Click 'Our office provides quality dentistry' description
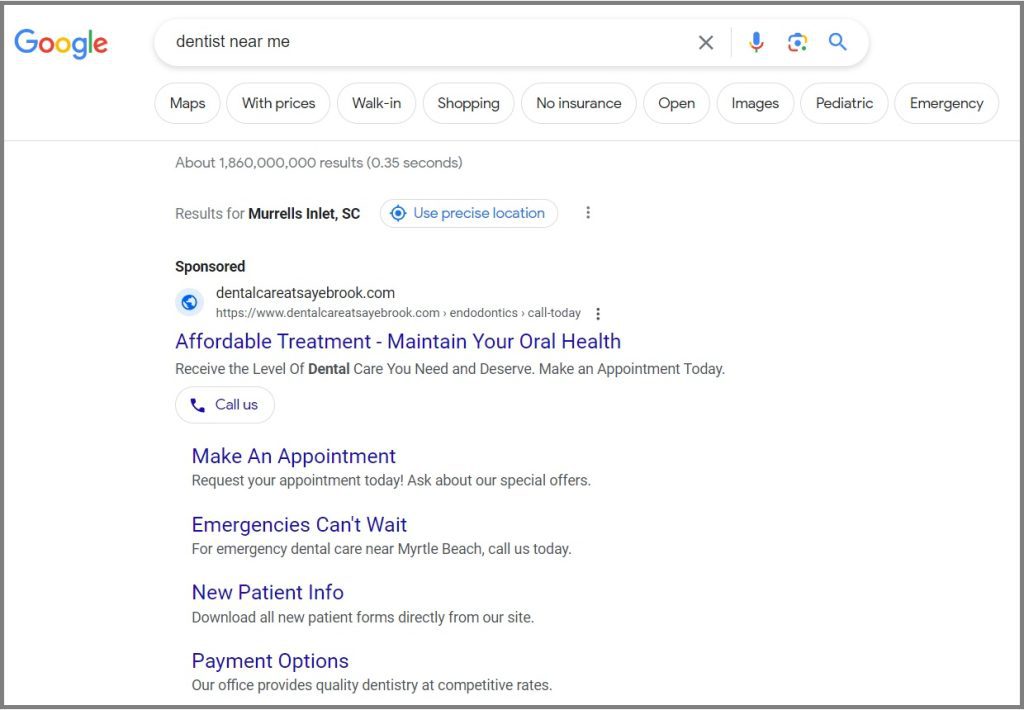The image size is (1024, 710). click(372, 685)
